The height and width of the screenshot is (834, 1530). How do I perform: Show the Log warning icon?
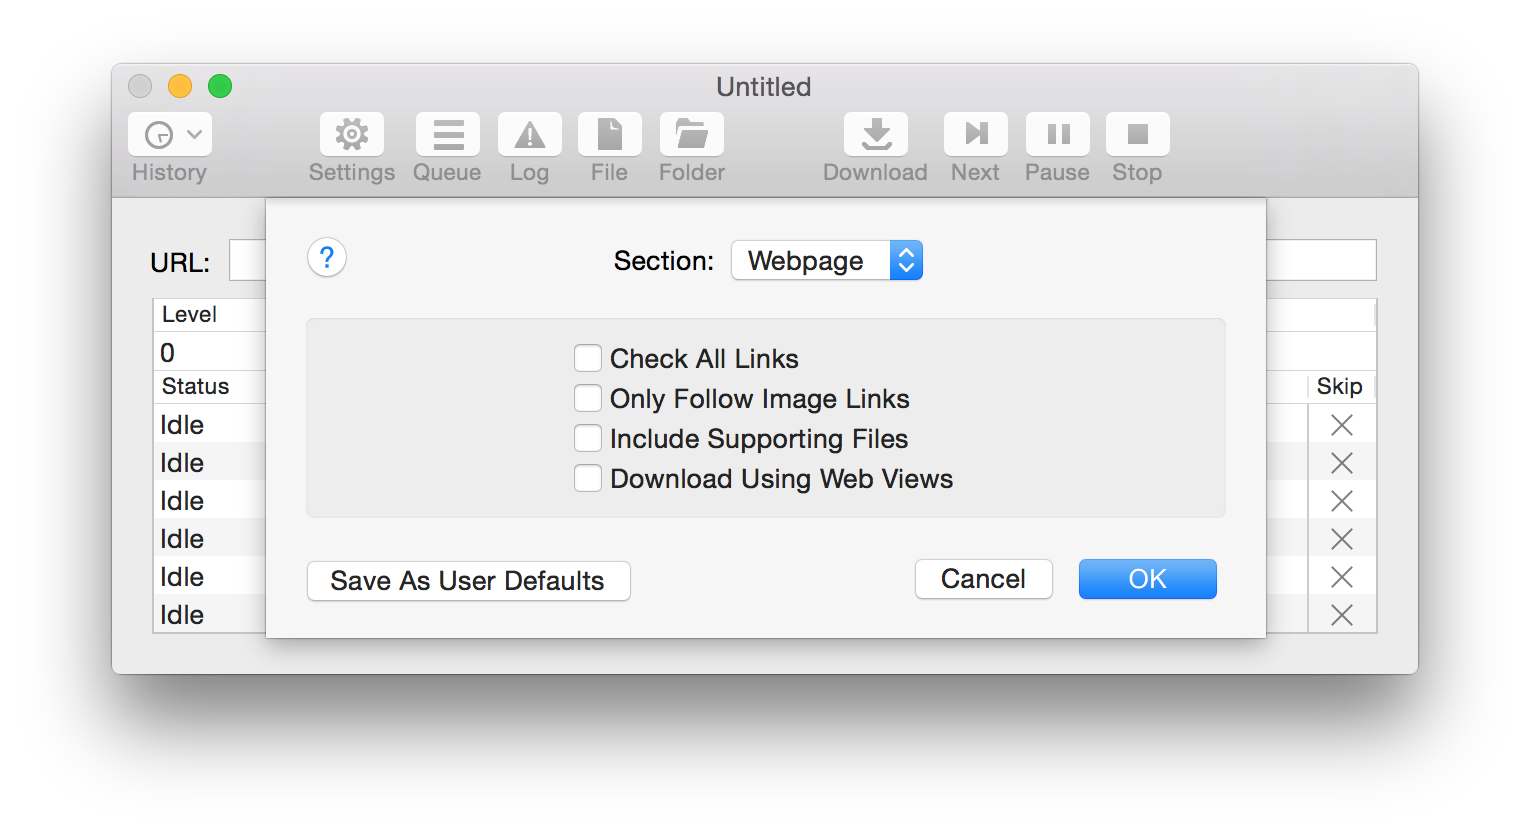point(529,135)
